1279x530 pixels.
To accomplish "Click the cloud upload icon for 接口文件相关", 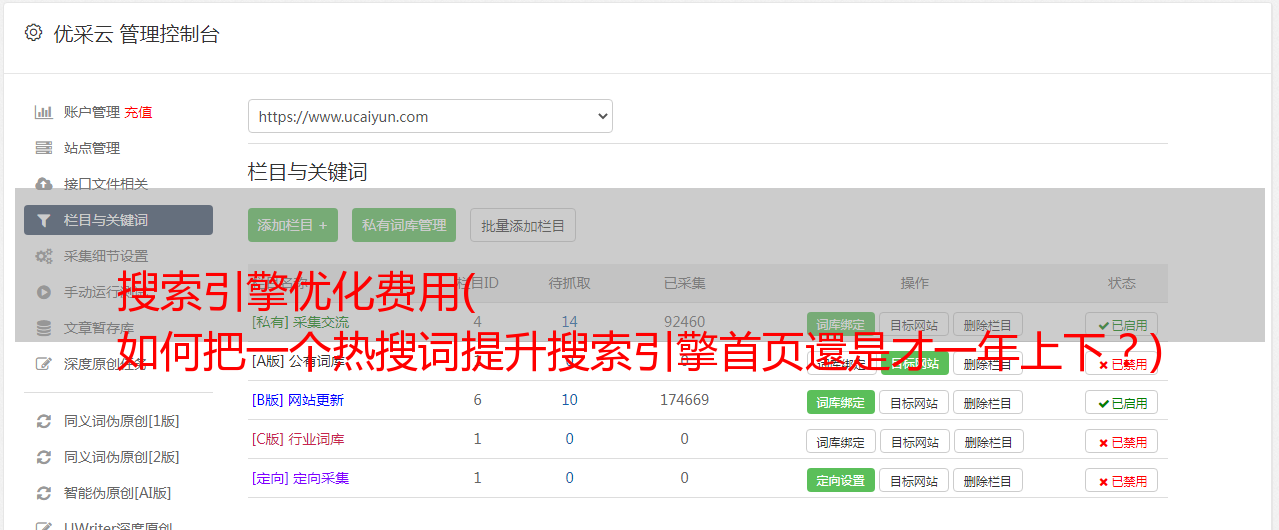I will tap(44, 184).
